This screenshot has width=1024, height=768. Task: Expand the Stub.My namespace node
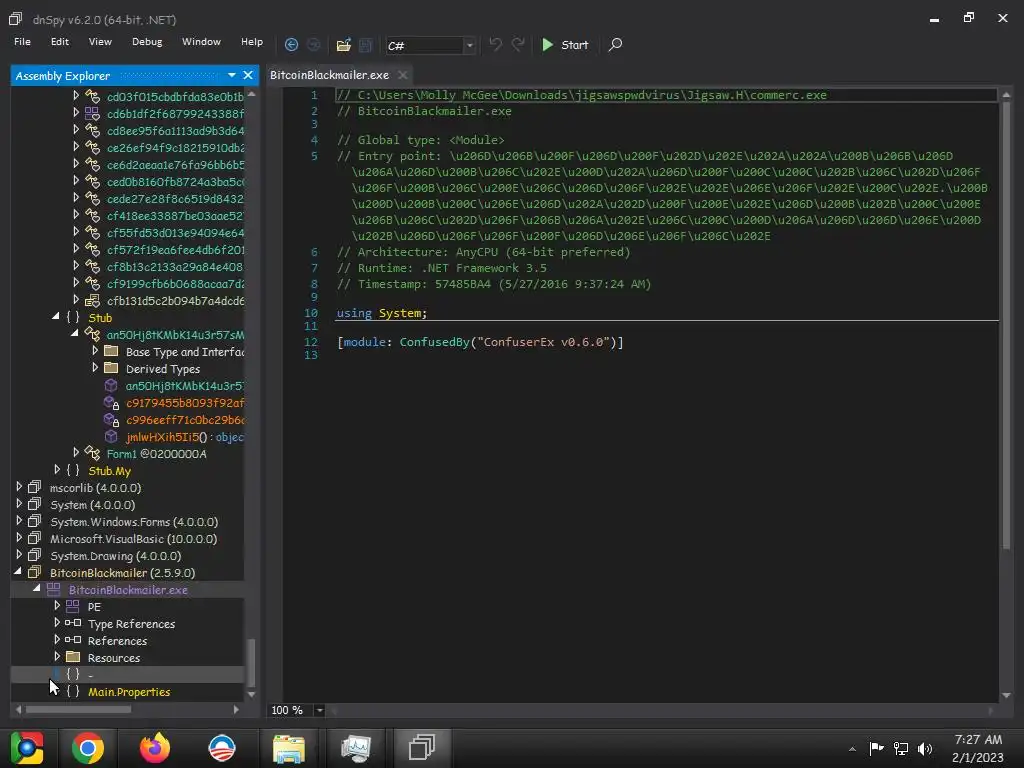(57, 470)
